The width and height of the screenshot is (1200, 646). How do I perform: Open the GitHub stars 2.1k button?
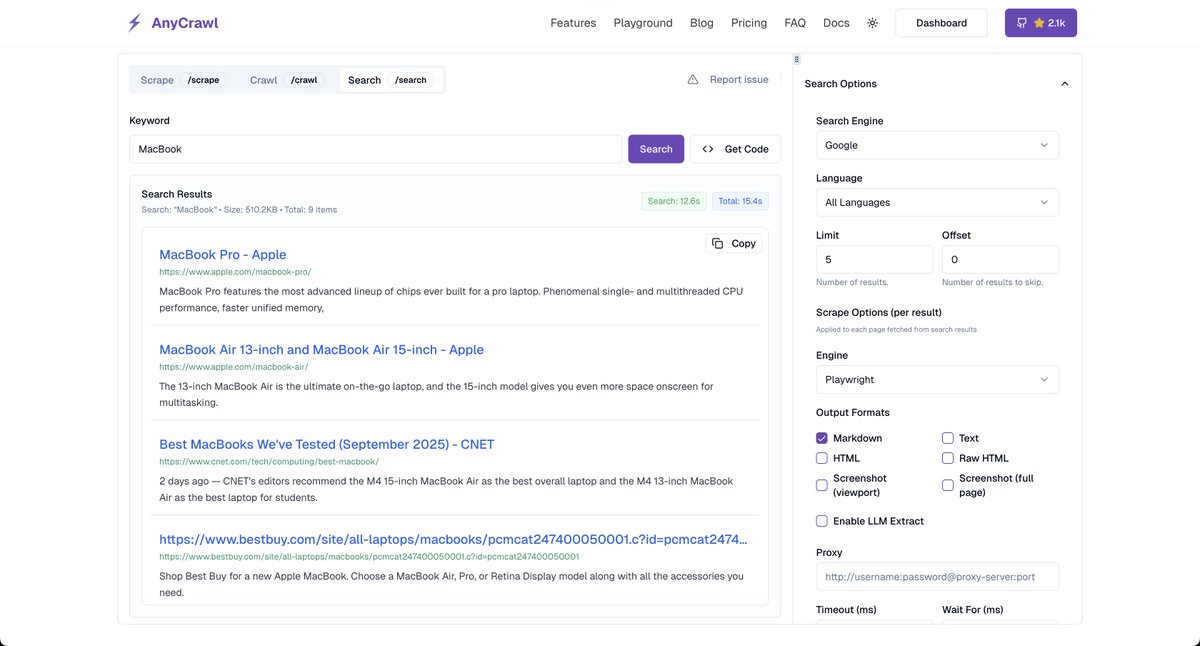pos(1041,23)
